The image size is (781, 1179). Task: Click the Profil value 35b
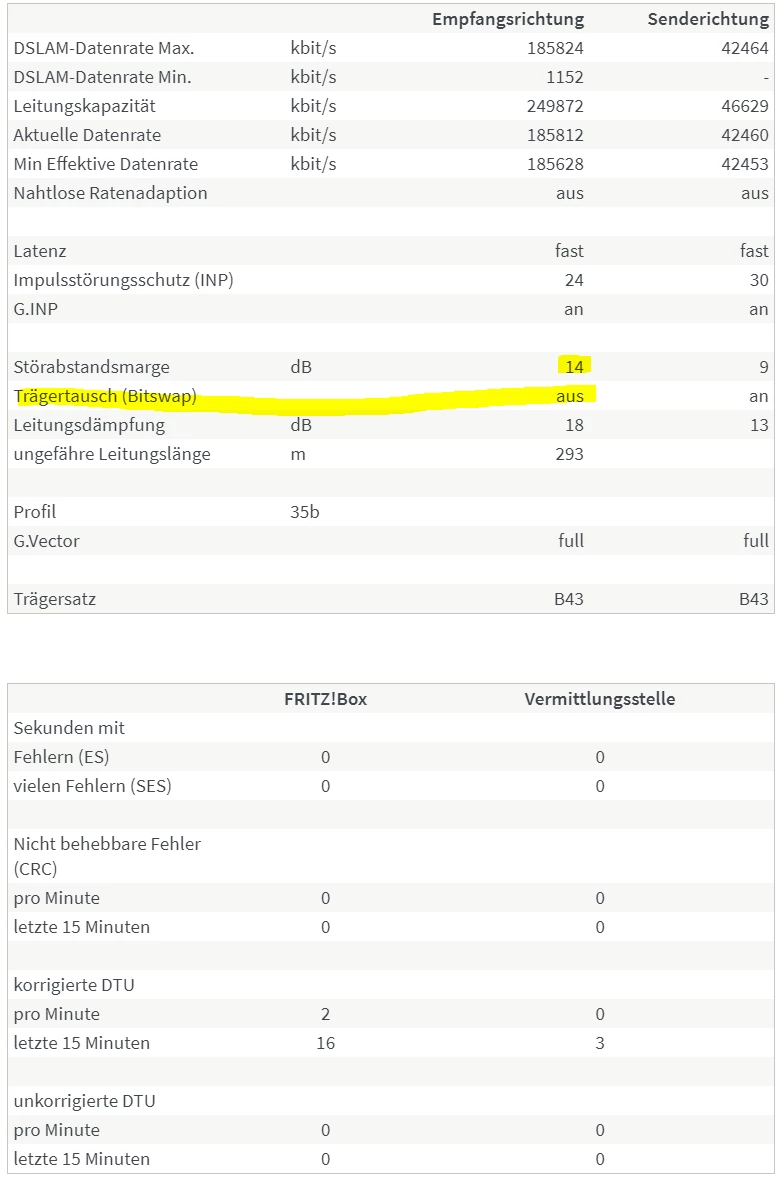click(x=305, y=512)
